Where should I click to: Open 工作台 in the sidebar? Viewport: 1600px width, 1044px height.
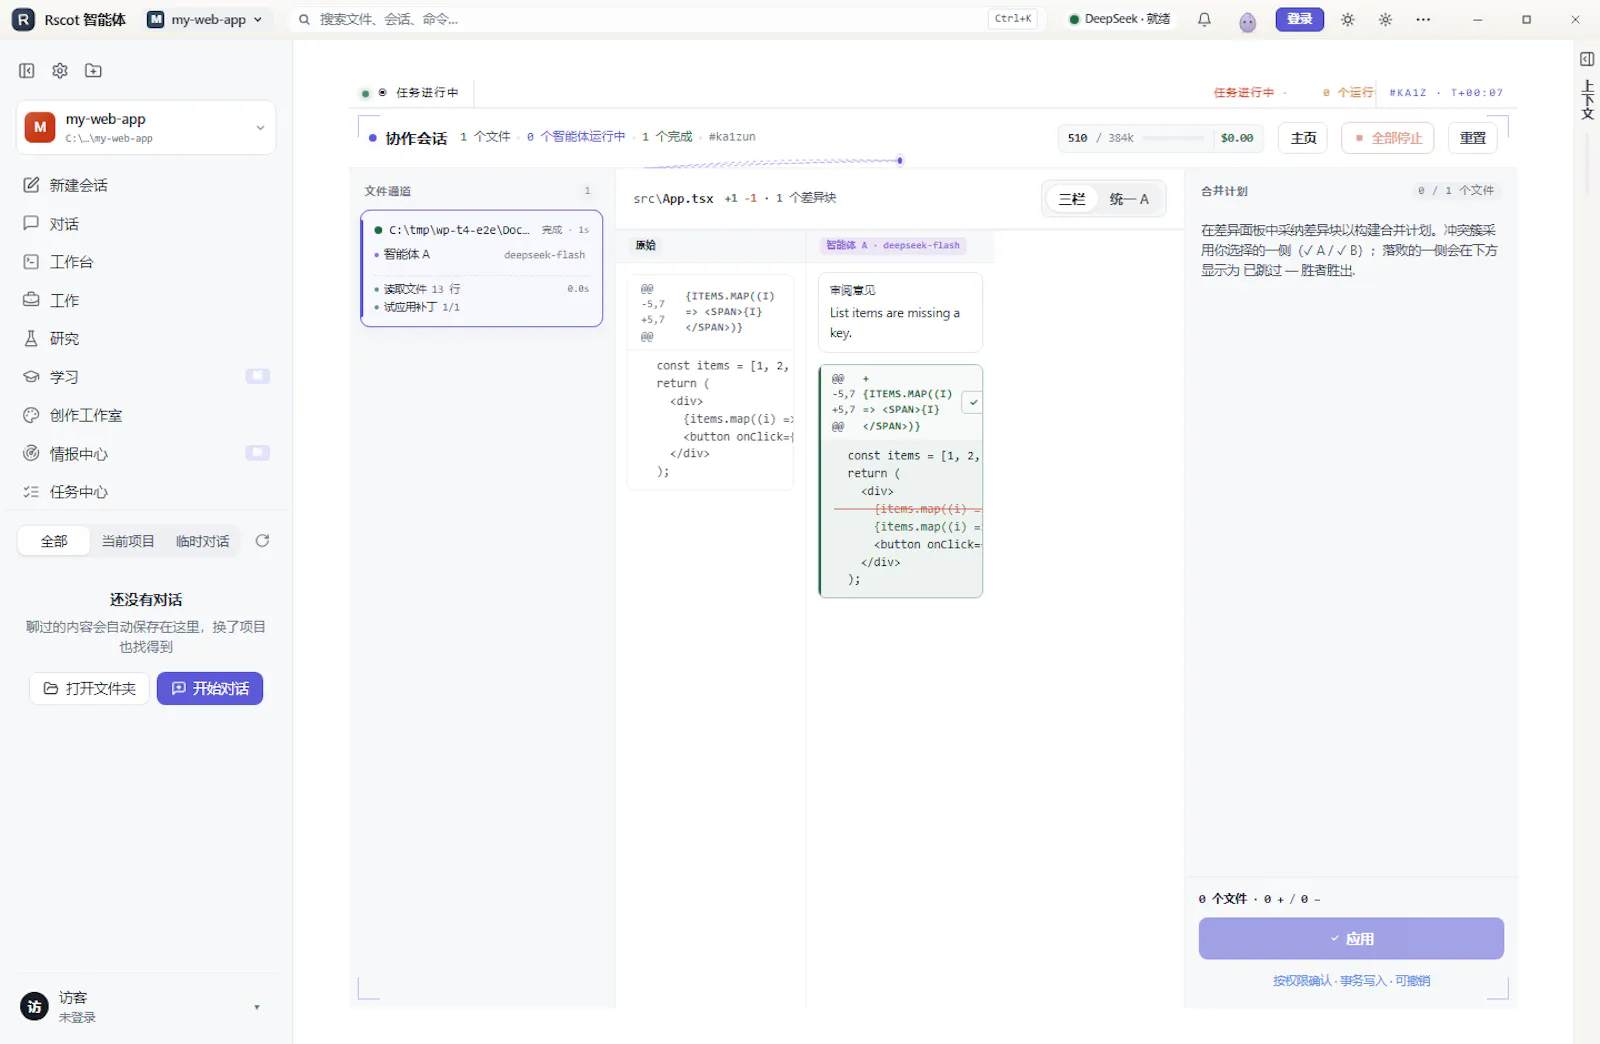click(146, 262)
